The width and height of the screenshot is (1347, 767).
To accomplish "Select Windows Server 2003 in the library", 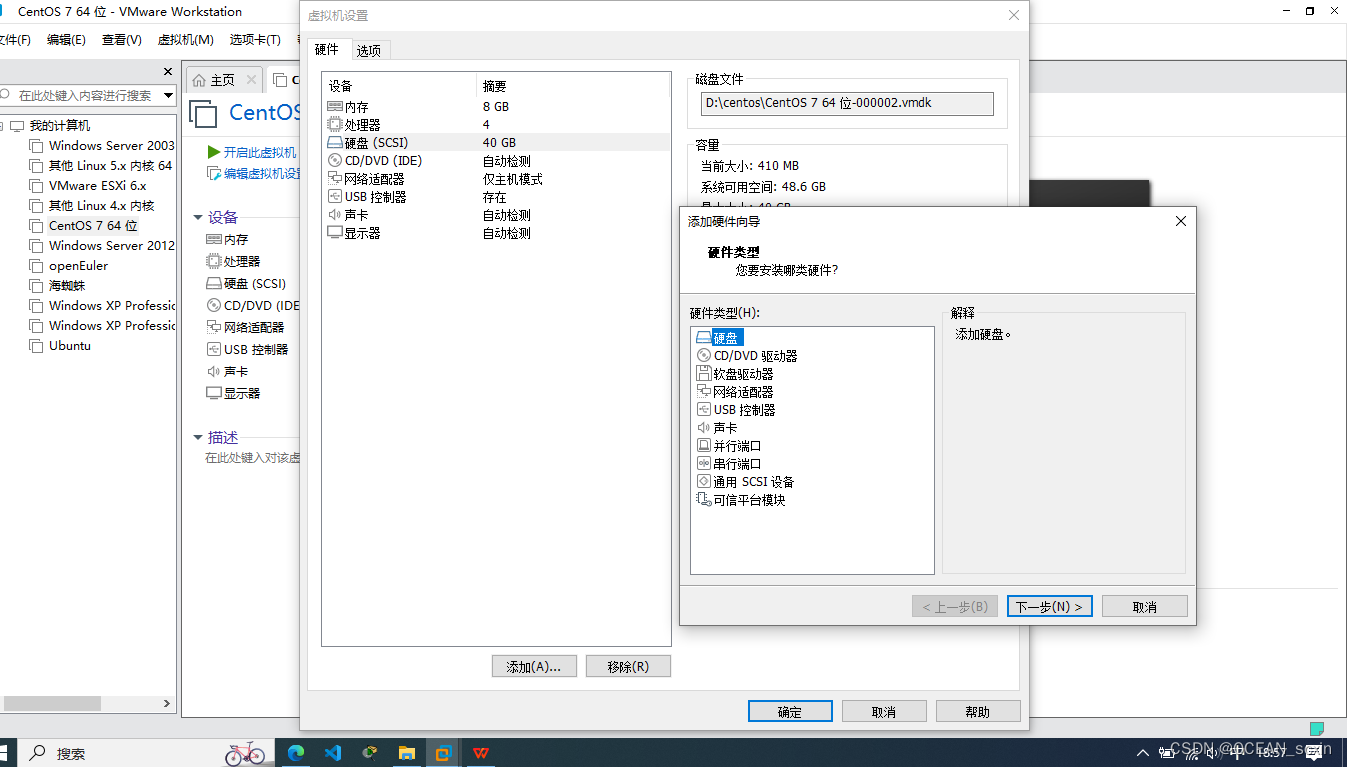I will point(101,146).
